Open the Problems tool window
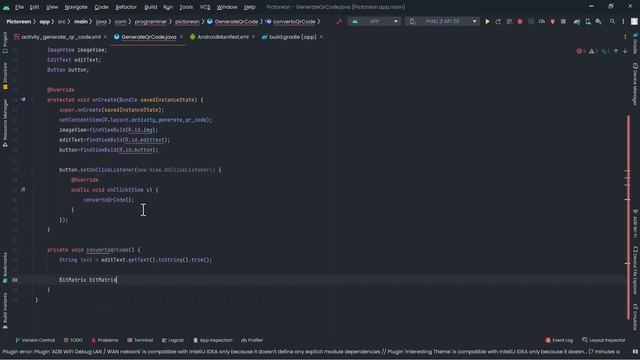Screen dimensions: 640x360 pyautogui.click(x=104, y=340)
